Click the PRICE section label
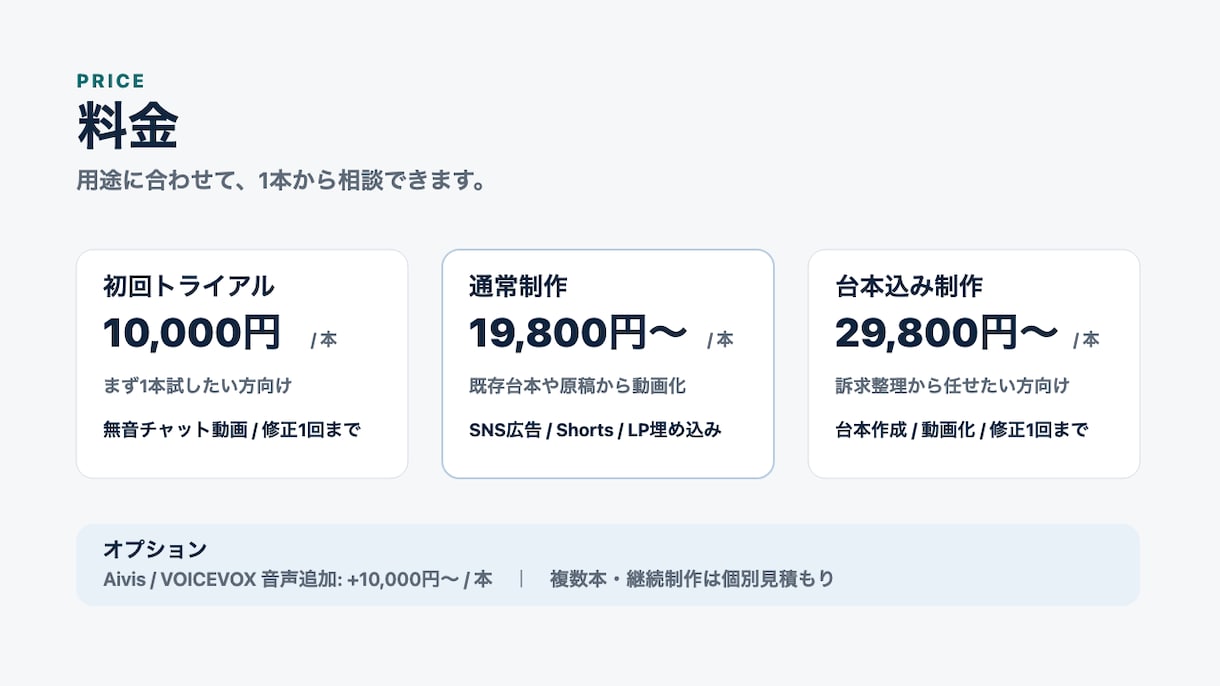The image size is (1220, 686). [111, 81]
